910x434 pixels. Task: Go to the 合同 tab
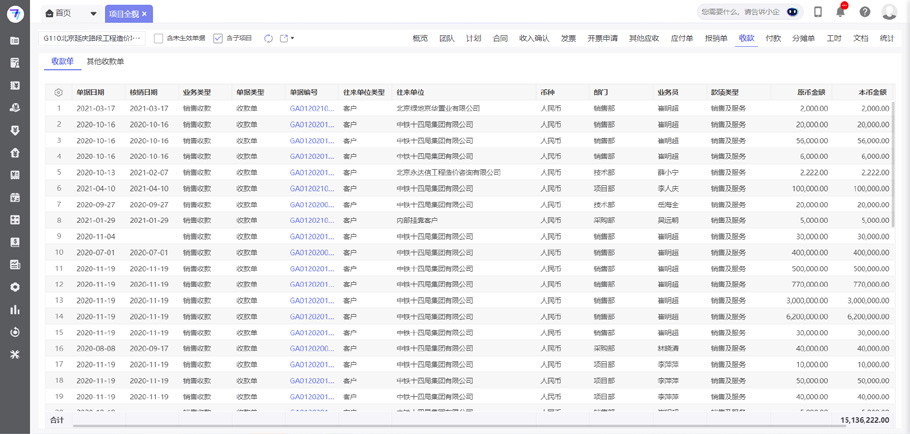[x=500, y=39]
